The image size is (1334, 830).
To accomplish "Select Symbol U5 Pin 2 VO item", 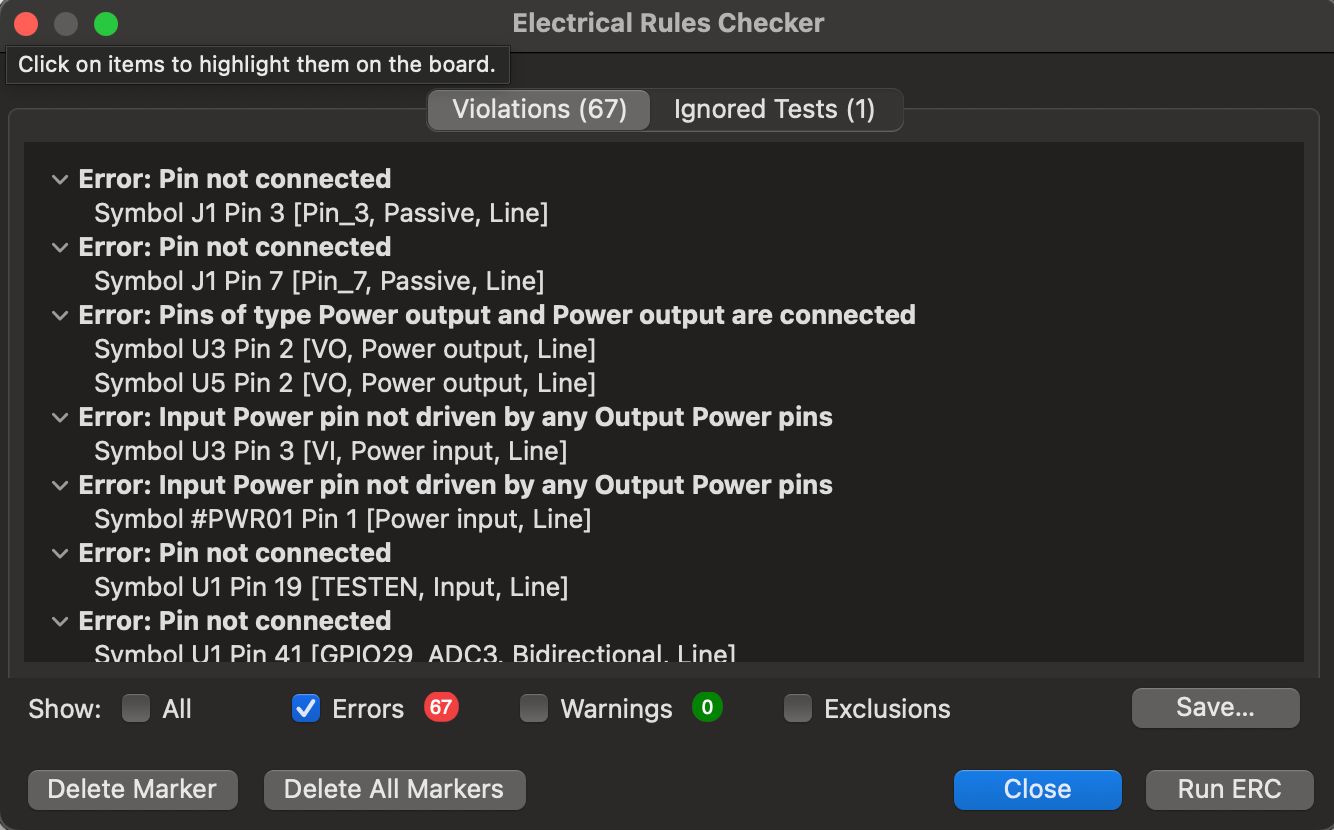I will (x=344, y=383).
